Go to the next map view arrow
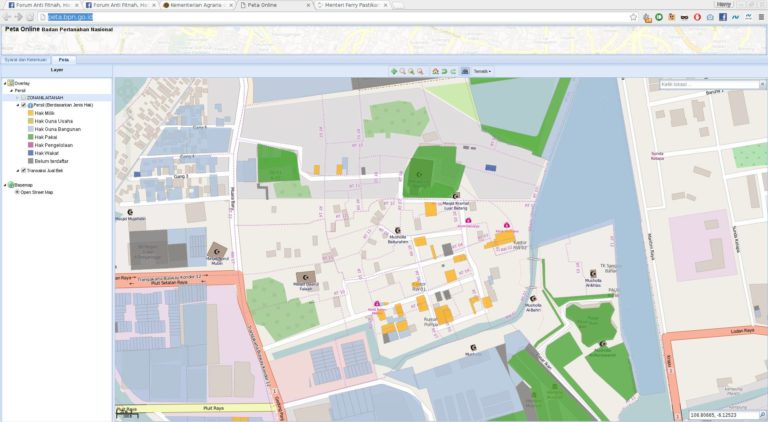Screen dimensions: 768x422 pos(453,72)
